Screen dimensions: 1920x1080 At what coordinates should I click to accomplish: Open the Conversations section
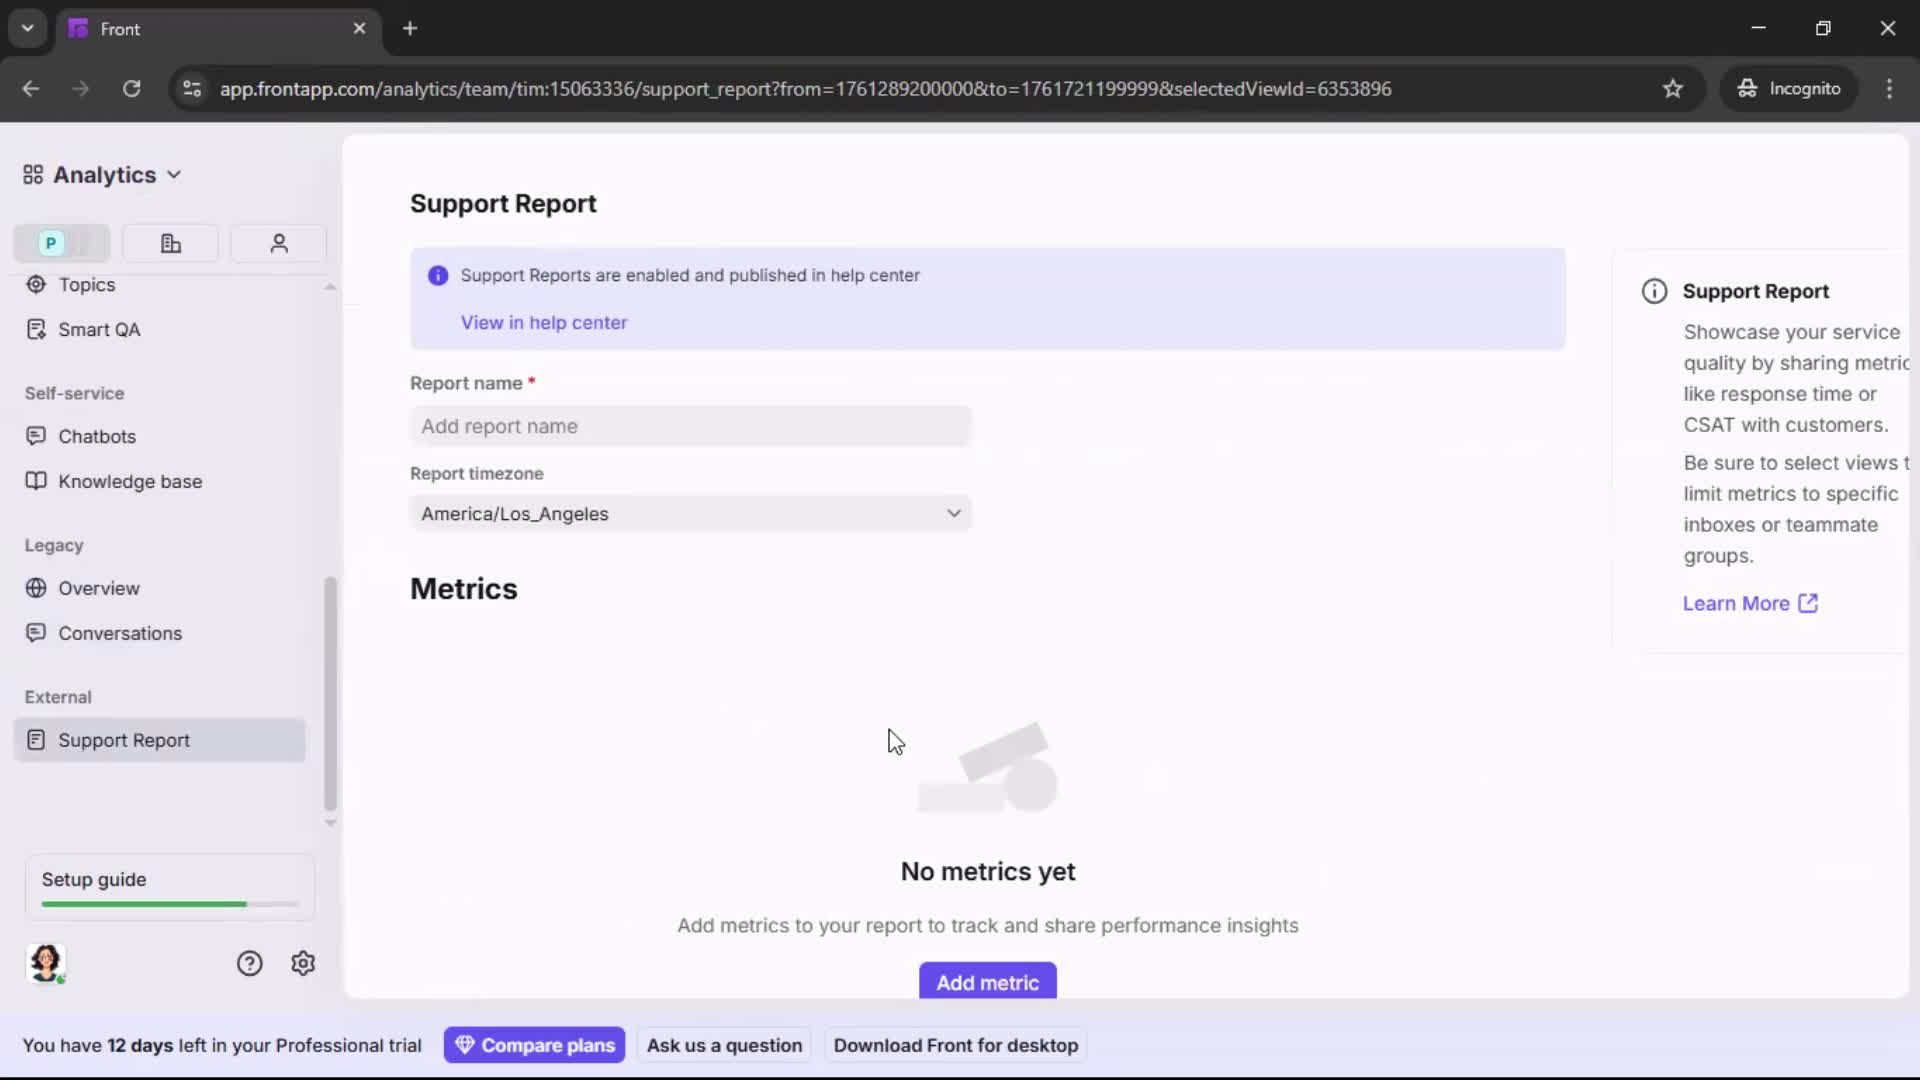pos(118,633)
